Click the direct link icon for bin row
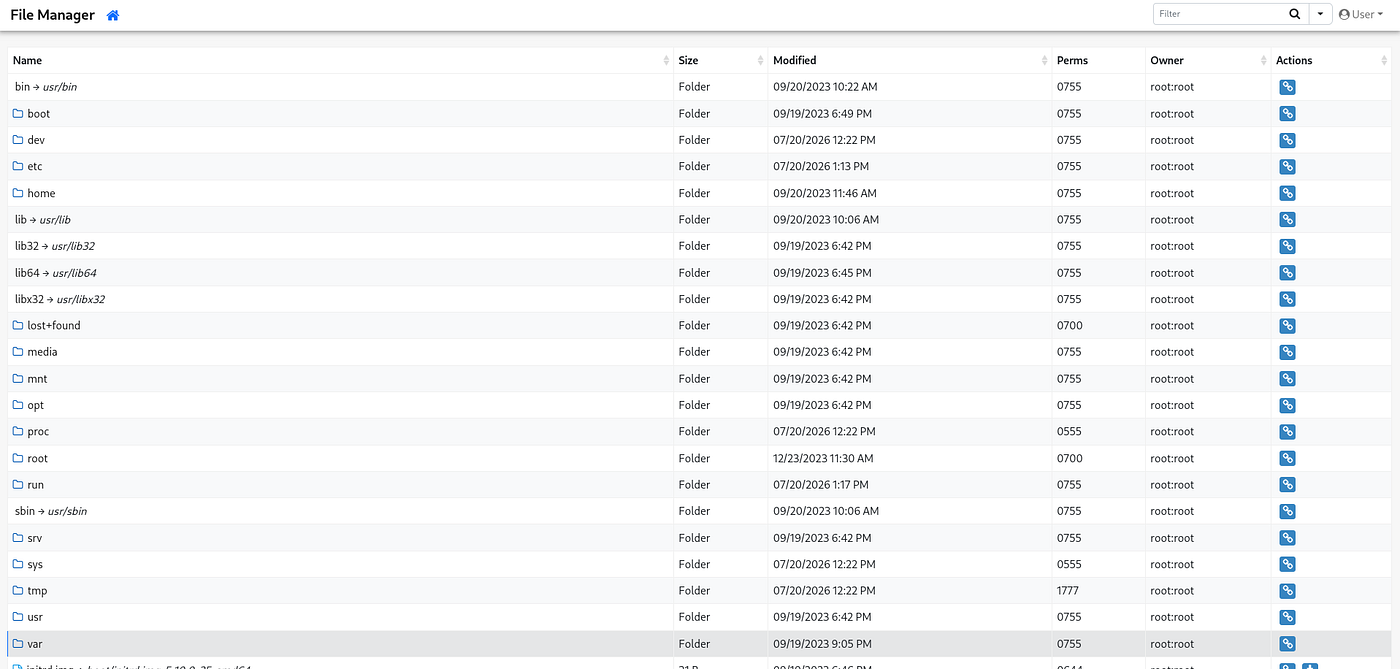Image resolution: width=1400 pixels, height=669 pixels. tap(1287, 87)
